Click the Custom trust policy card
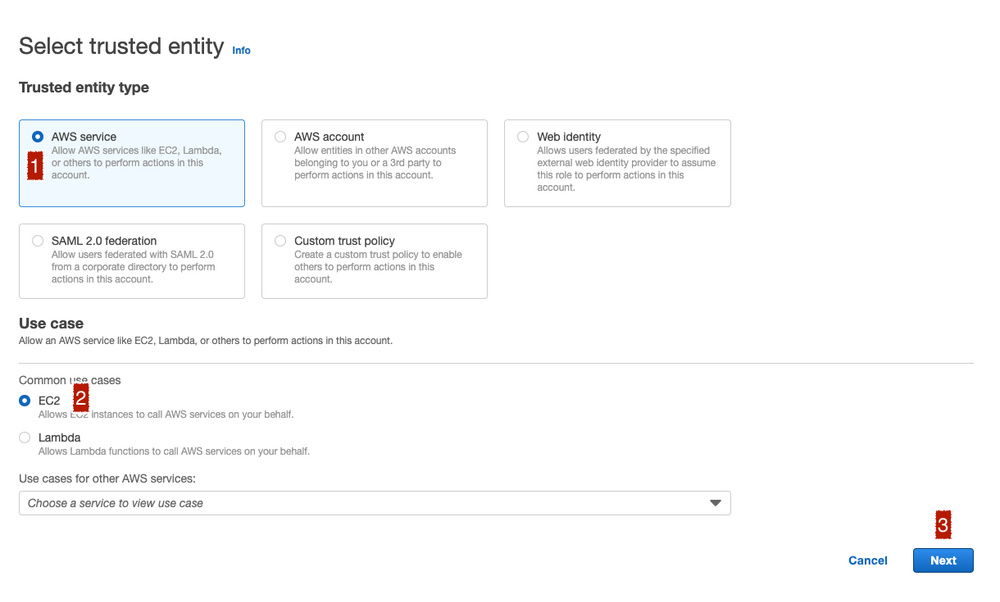This screenshot has height=602, width=1000. [374, 261]
